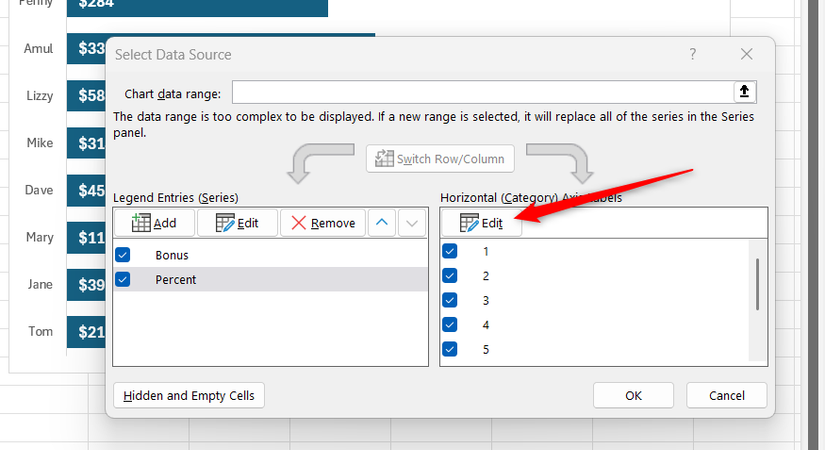825x450 pixels.
Task: Select Mary label on chart axis
Action: click(39, 237)
